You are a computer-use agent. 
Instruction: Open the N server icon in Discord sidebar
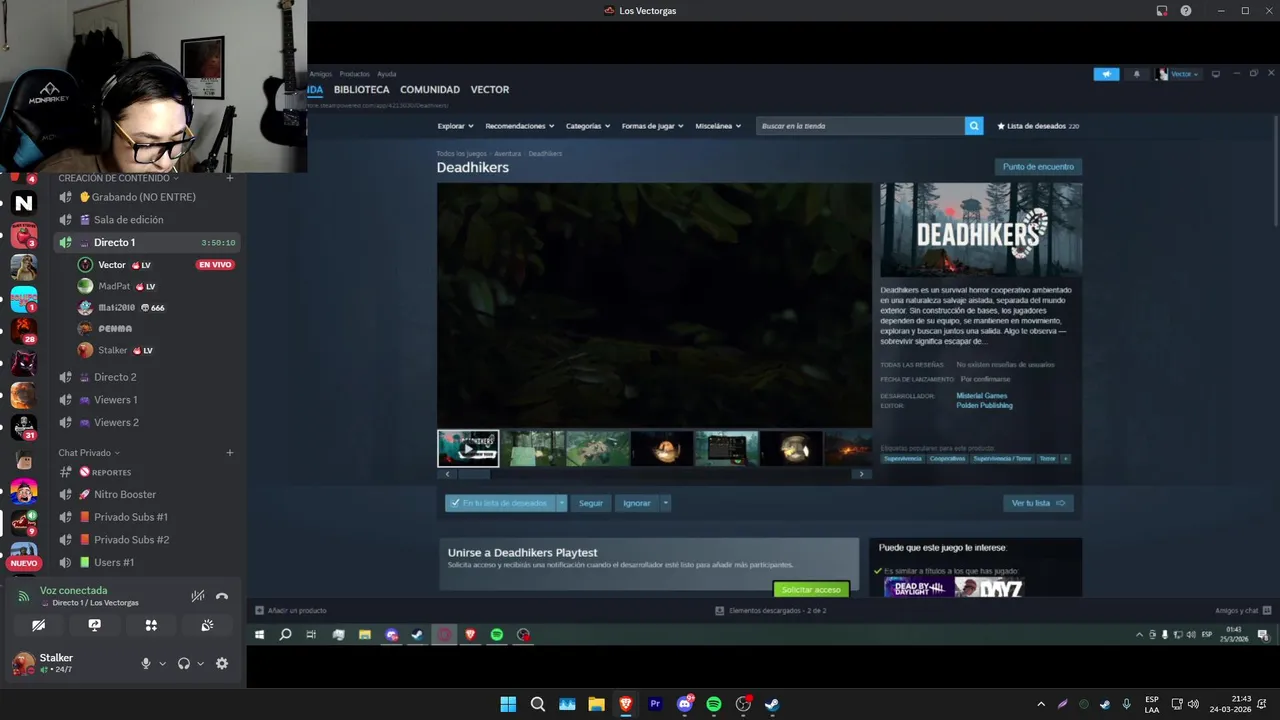[x=24, y=203]
